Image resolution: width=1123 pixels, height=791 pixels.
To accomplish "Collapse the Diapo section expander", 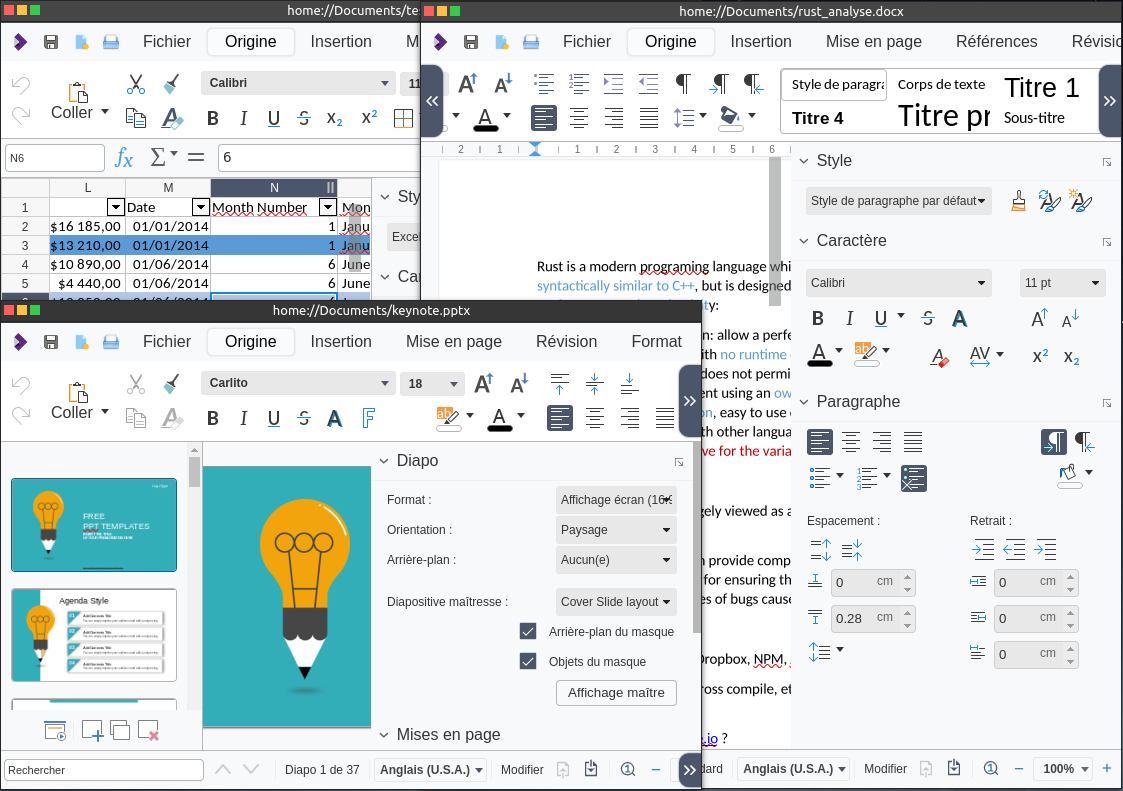I will (x=384, y=461).
